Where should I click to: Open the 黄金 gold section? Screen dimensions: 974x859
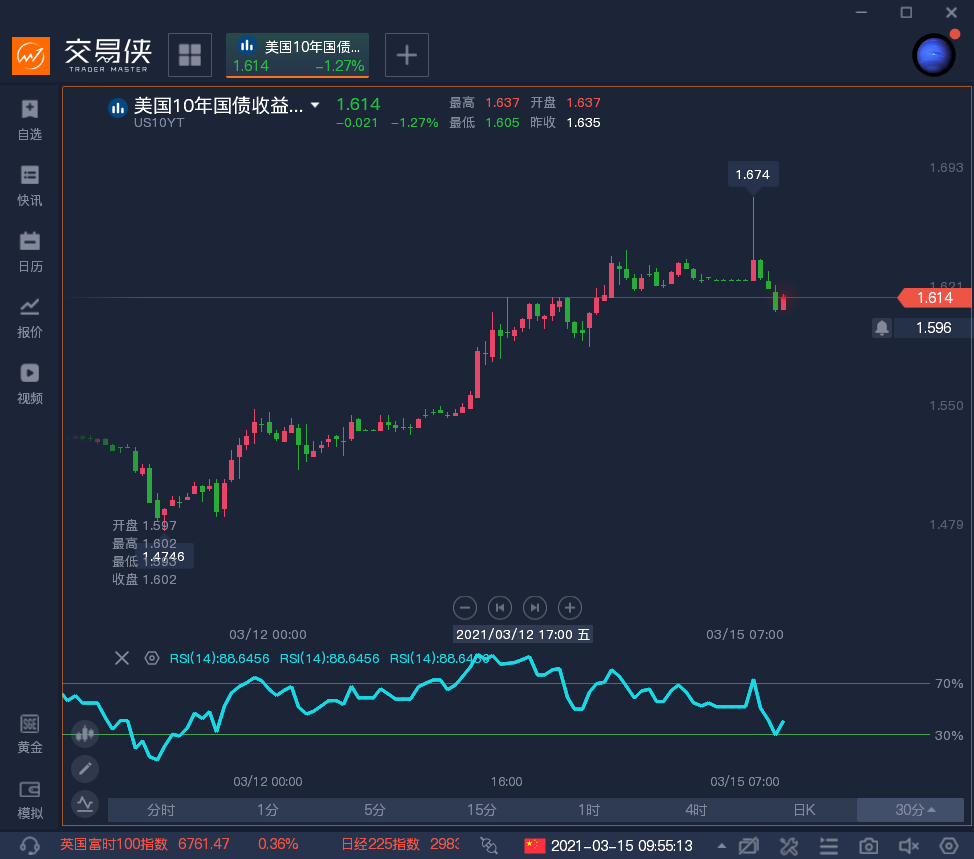point(29,731)
